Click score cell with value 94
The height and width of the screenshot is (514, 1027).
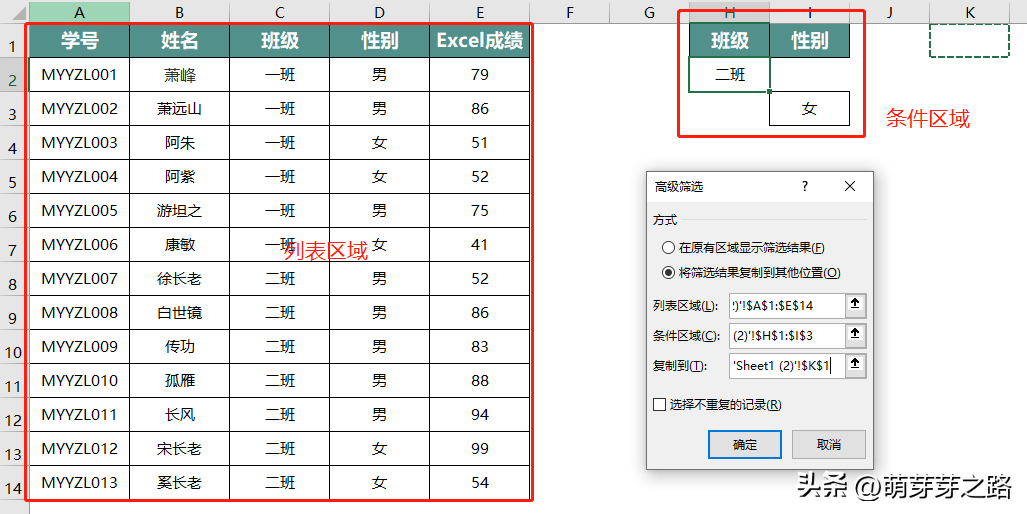pos(480,415)
